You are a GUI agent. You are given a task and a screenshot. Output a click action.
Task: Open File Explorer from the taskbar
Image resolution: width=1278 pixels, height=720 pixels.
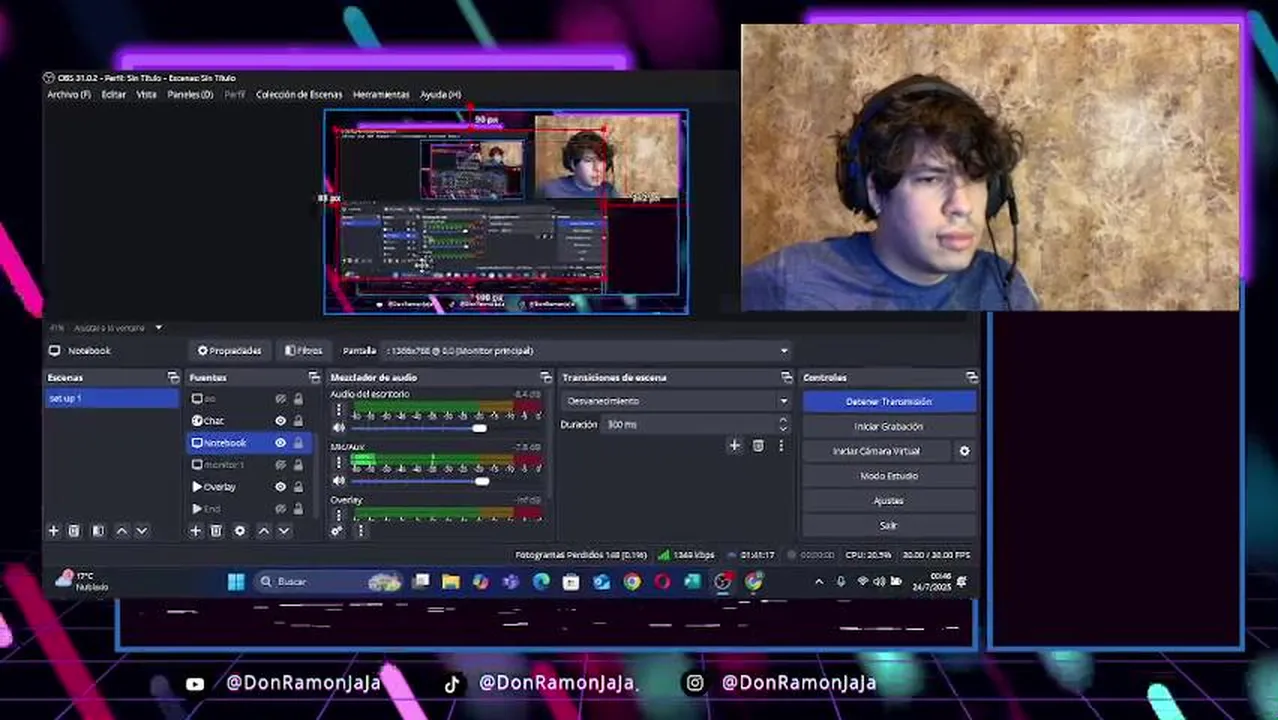451,581
